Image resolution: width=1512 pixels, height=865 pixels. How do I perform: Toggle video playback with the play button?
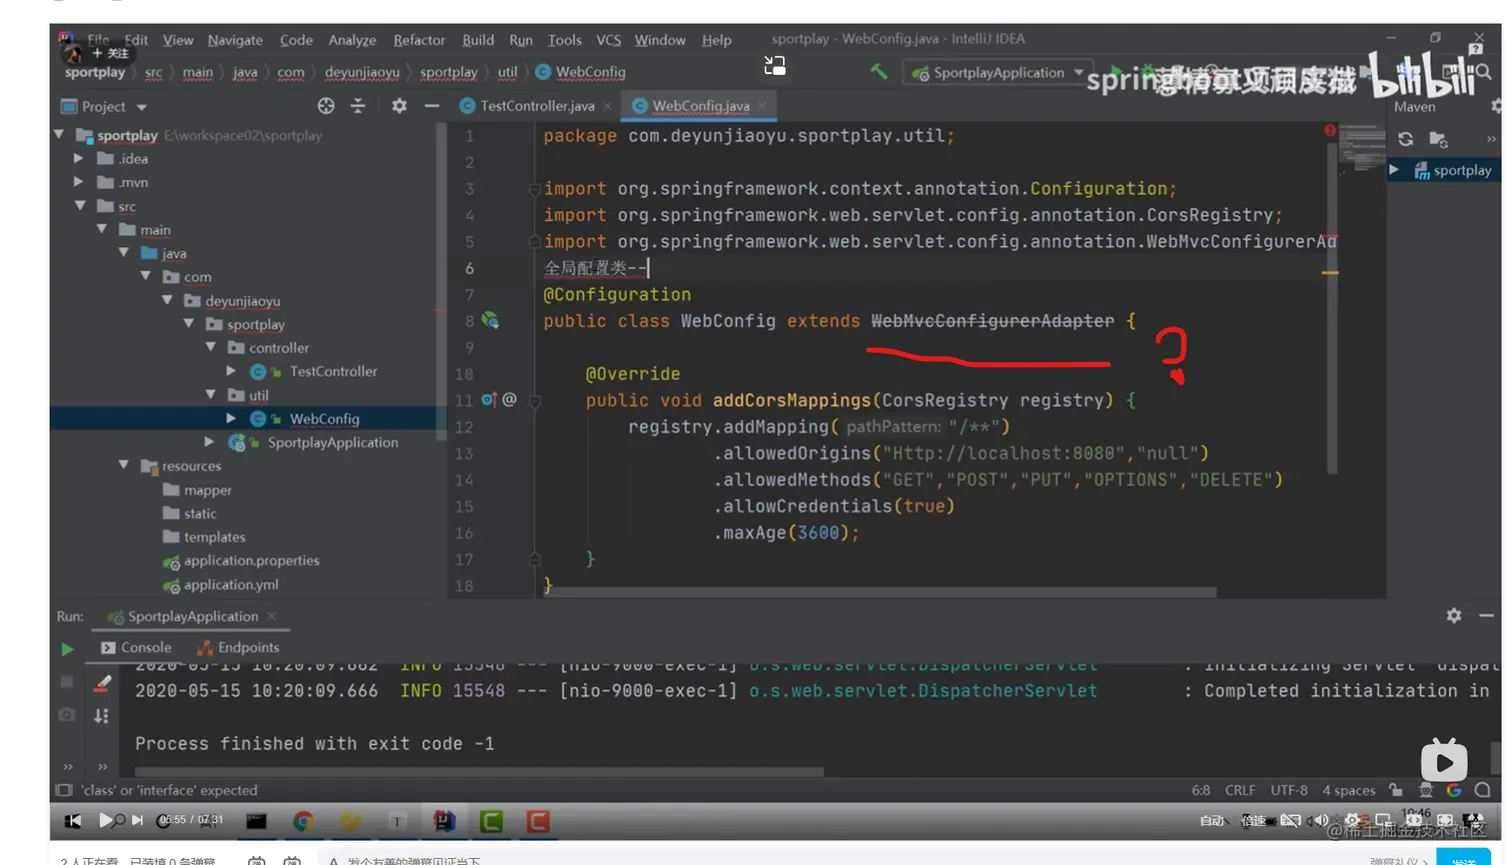pyautogui.click(x=105, y=820)
